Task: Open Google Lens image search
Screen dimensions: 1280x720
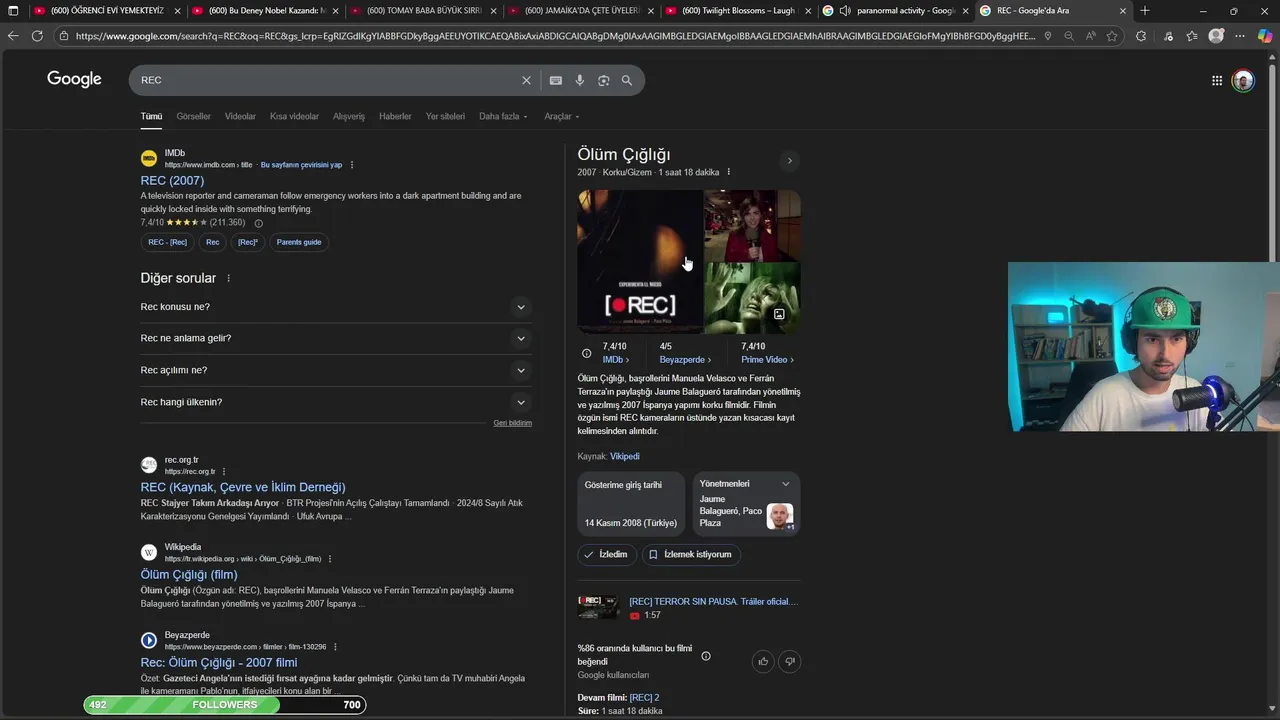Action: pyautogui.click(x=603, y=80)
